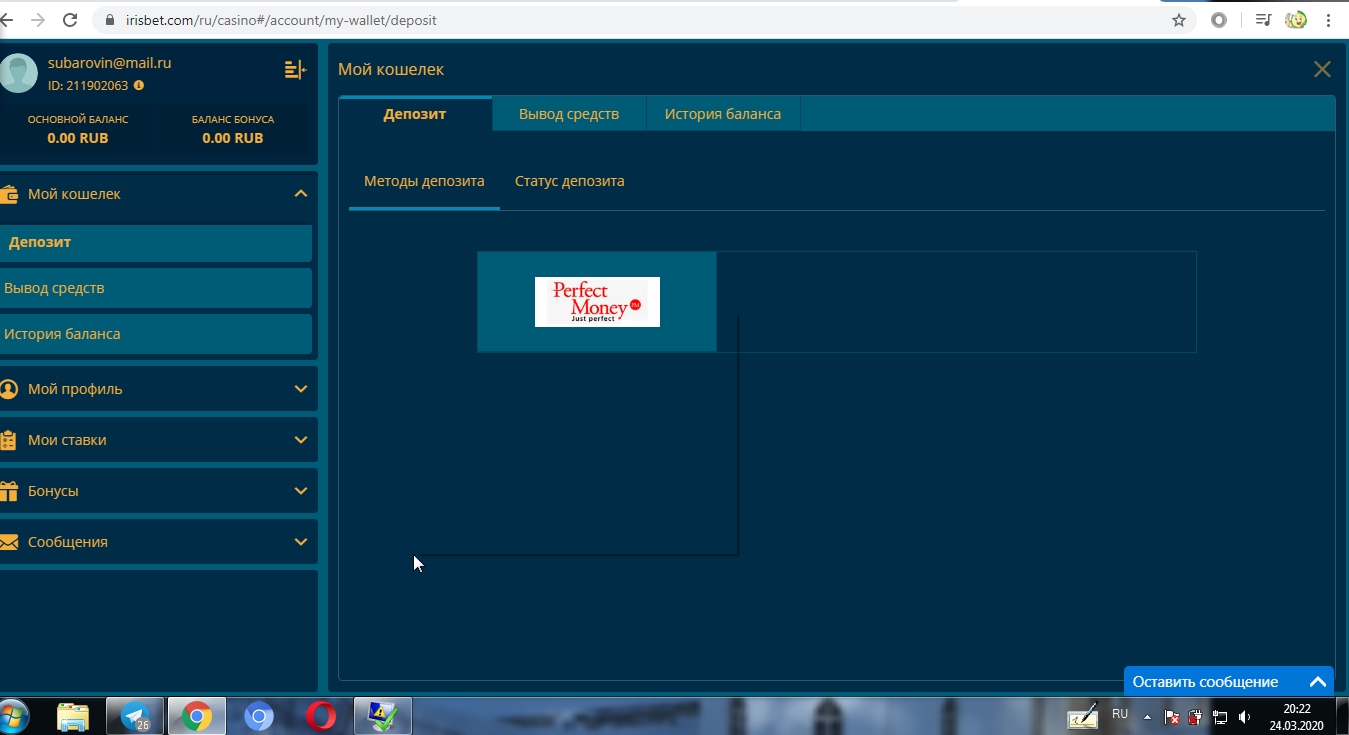Expand the Бонусы section chevron
Viewport: 1349px width, 735px height.
coord(301,491)
